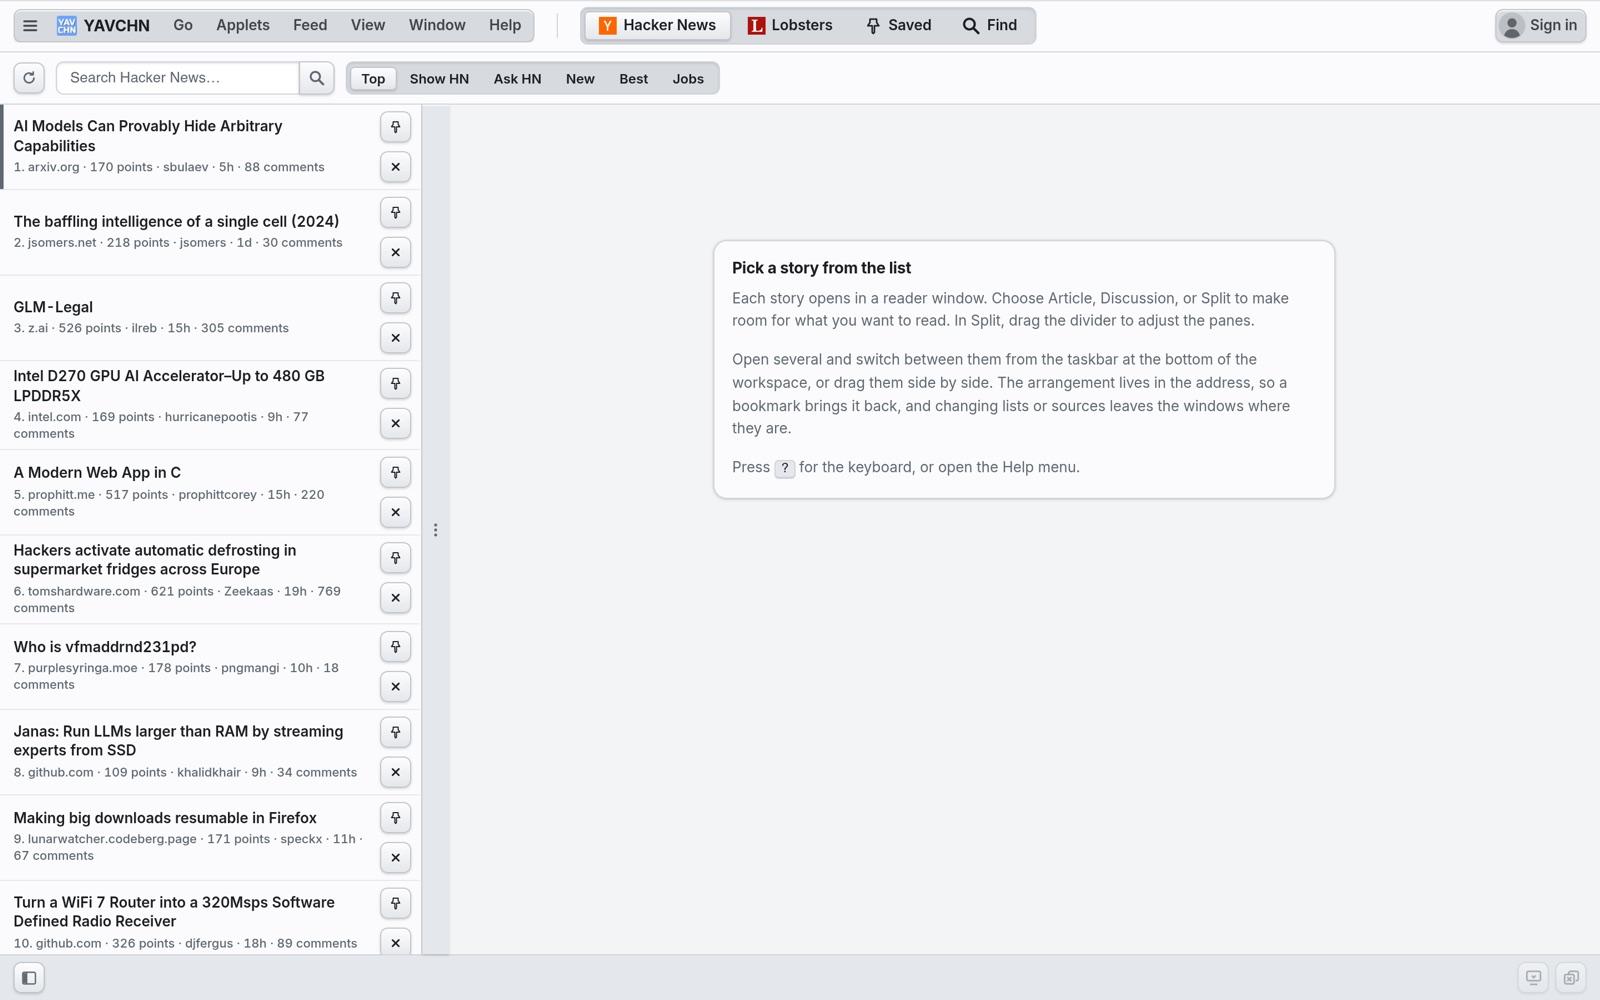The height and width of the screenshot is (1000, 1600).
Task: Click the list pane divider handle
Action: click(435, 530)
